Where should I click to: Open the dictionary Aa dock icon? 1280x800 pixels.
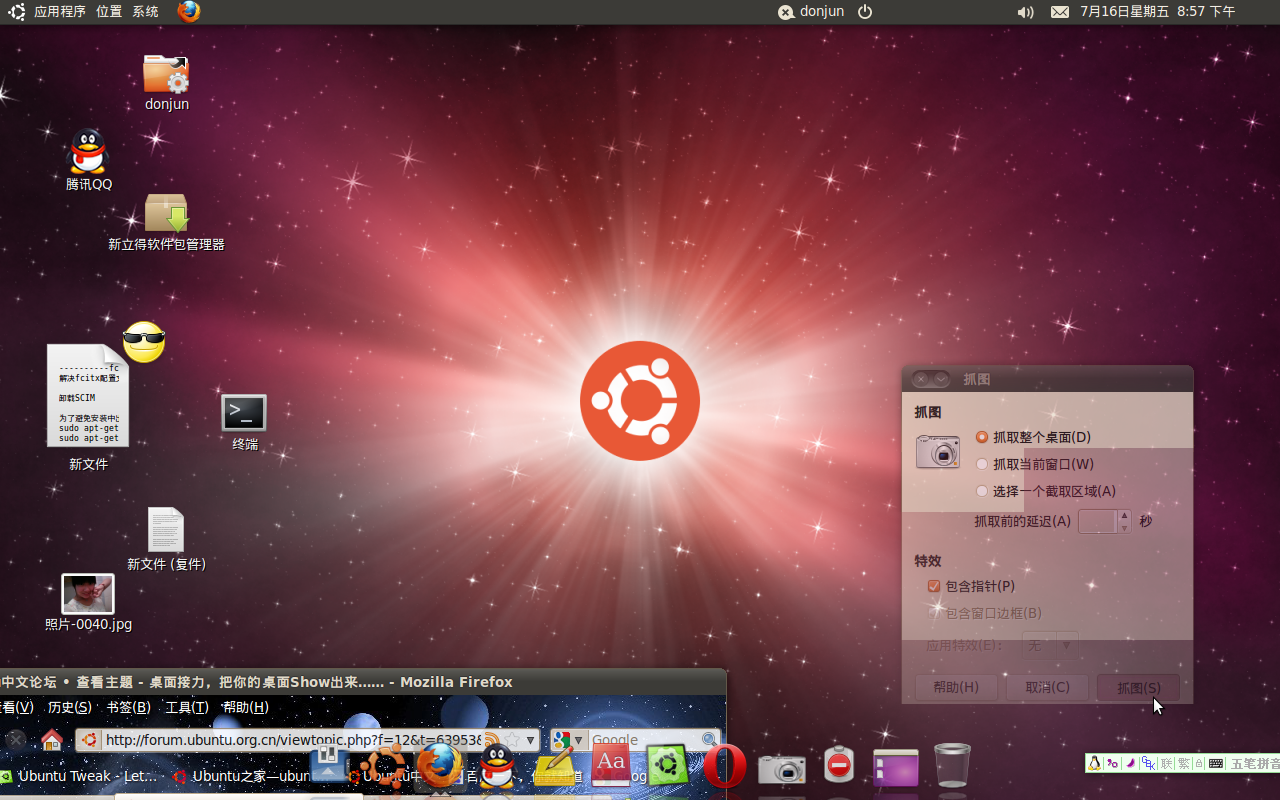pyautogui.click(x=610, y=767)
